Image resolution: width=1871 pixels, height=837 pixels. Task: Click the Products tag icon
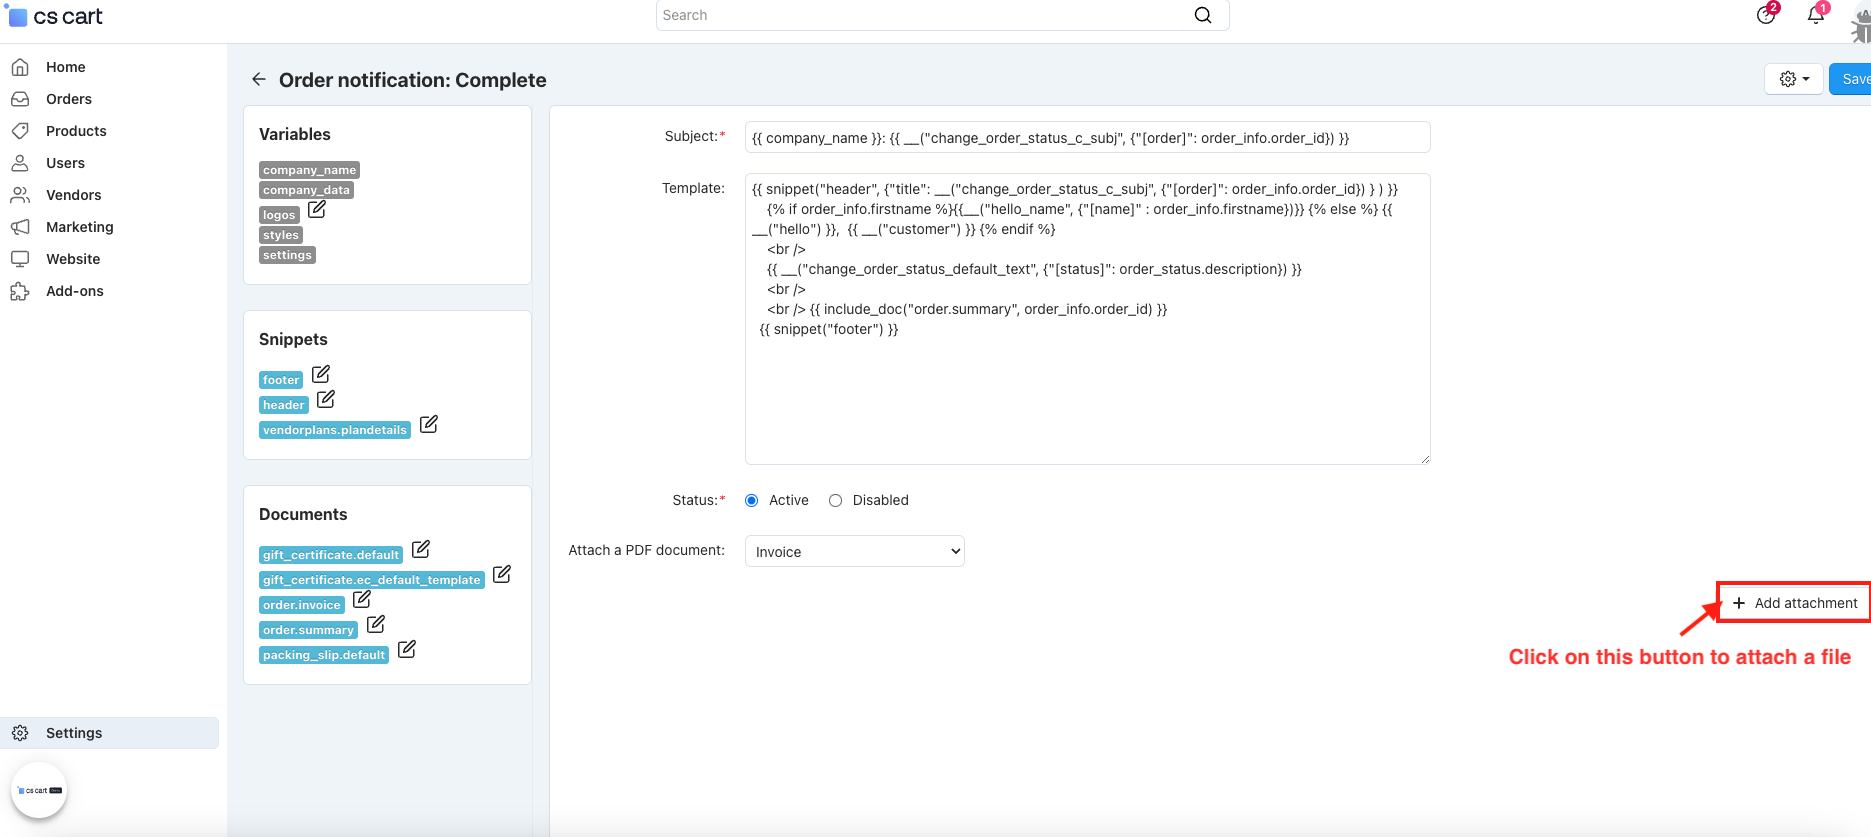tap(19, 131)
